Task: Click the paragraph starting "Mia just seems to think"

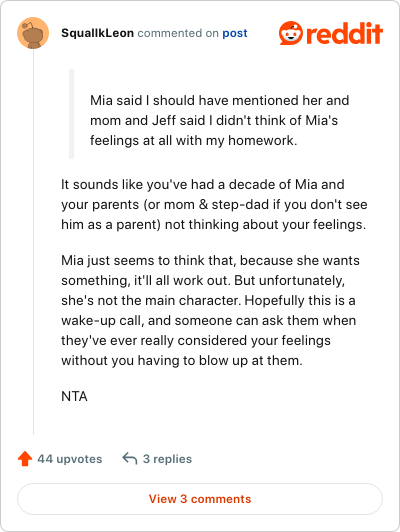Action: 210,310
